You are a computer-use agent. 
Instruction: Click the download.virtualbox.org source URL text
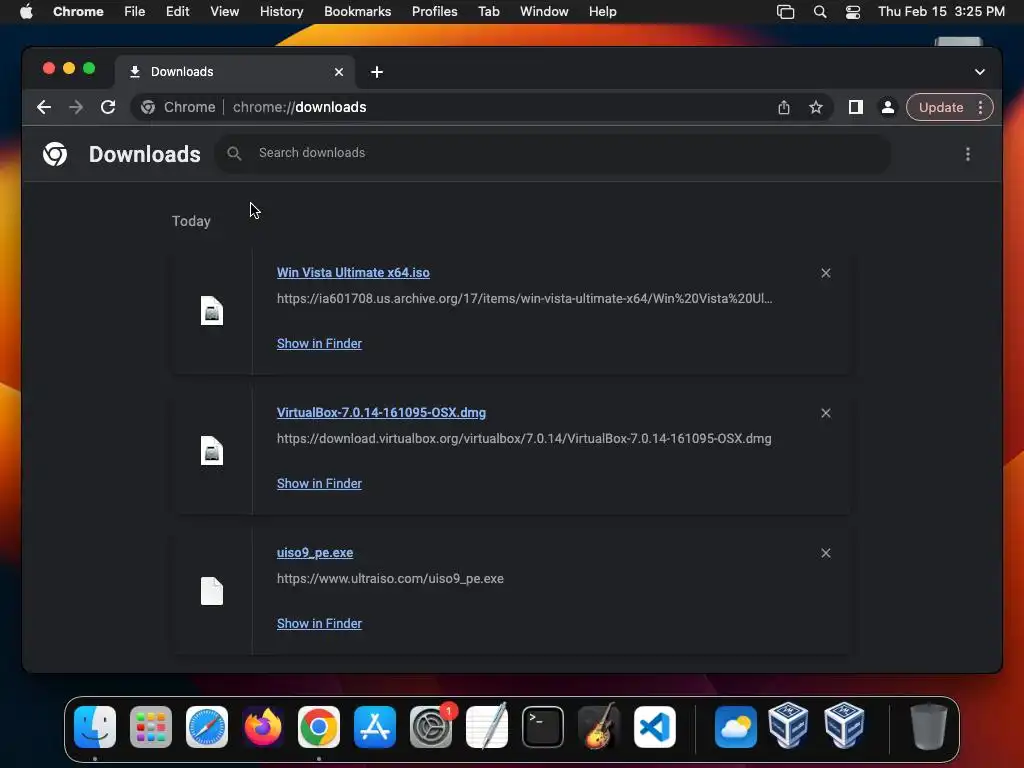point(524,438)
